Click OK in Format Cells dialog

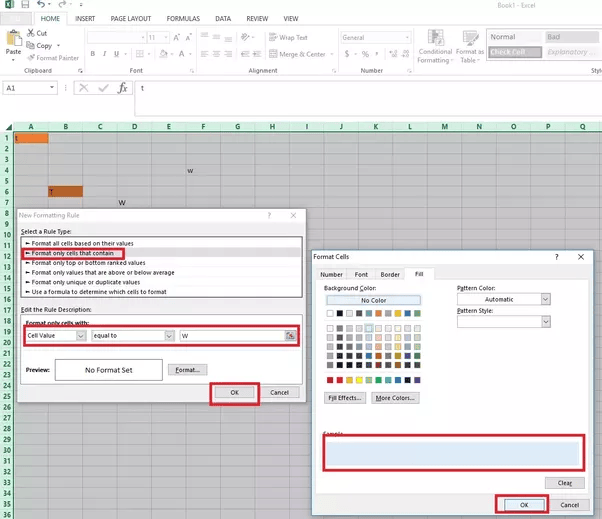click(524, 505)
